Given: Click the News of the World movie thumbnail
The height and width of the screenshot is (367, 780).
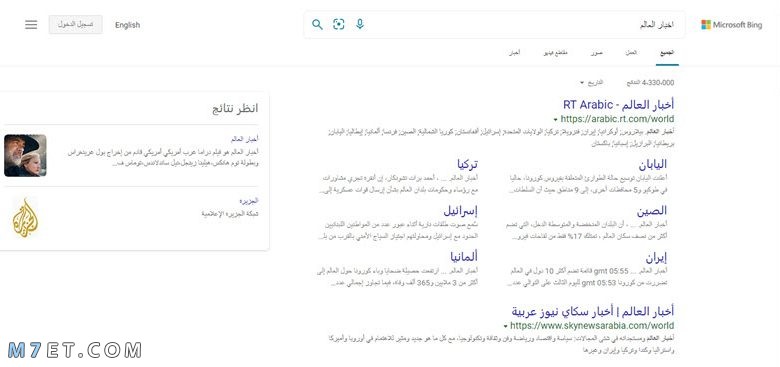Looking at the screenshot, I should click(25, 155).
